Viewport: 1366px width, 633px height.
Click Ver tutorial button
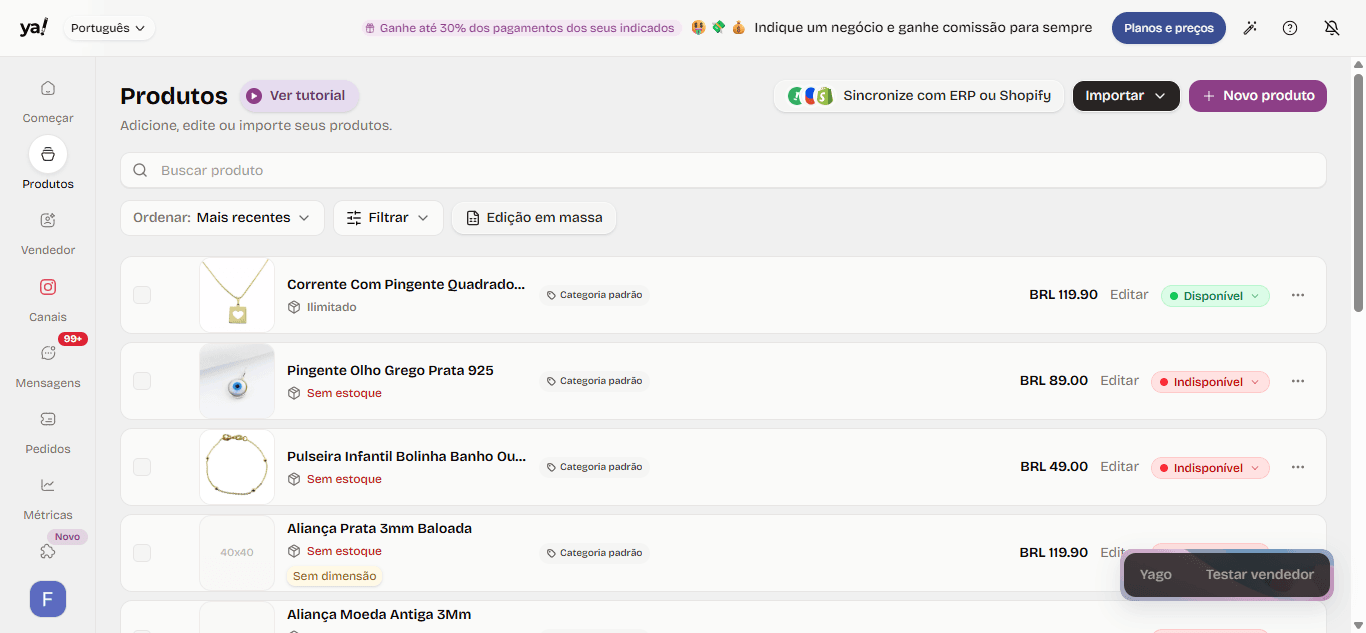299,96
